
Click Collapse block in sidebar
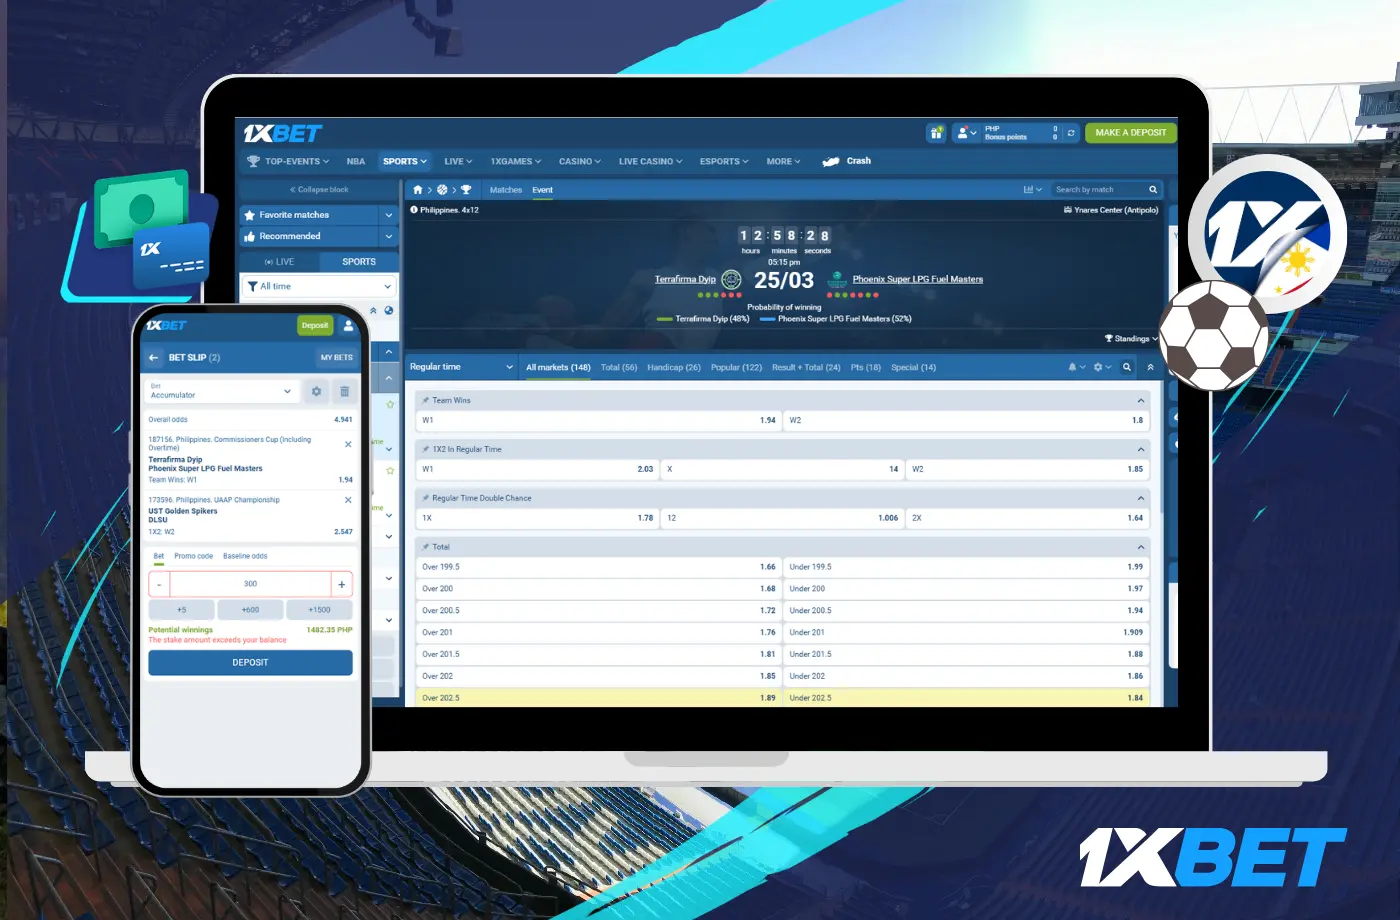point(319,189)
